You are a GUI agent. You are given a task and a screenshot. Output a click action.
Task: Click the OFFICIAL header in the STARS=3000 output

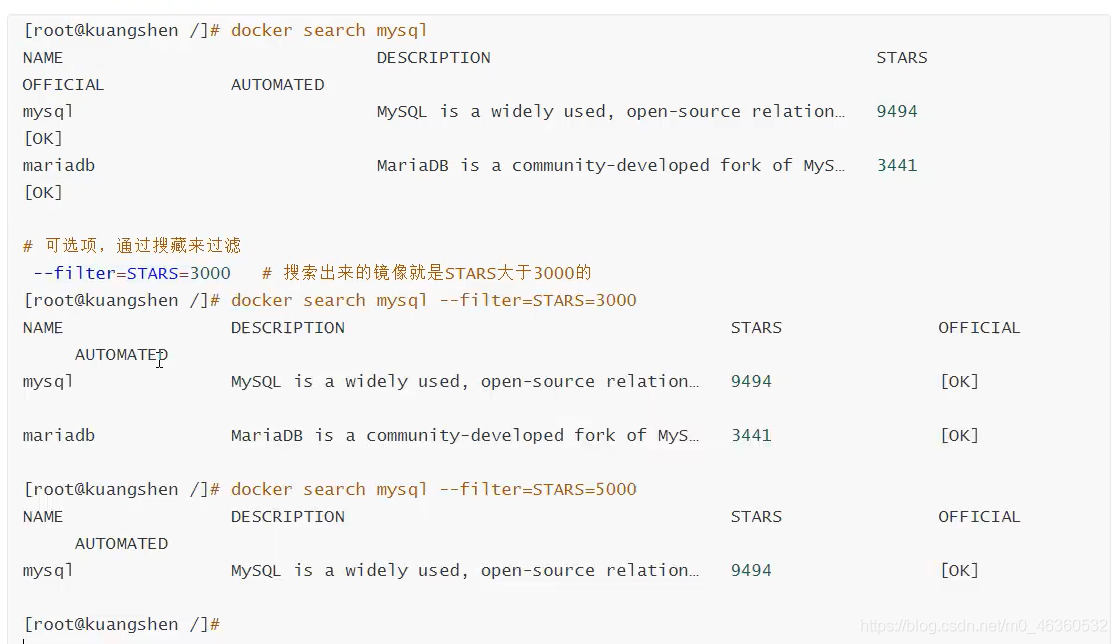(x=979, y=328)
